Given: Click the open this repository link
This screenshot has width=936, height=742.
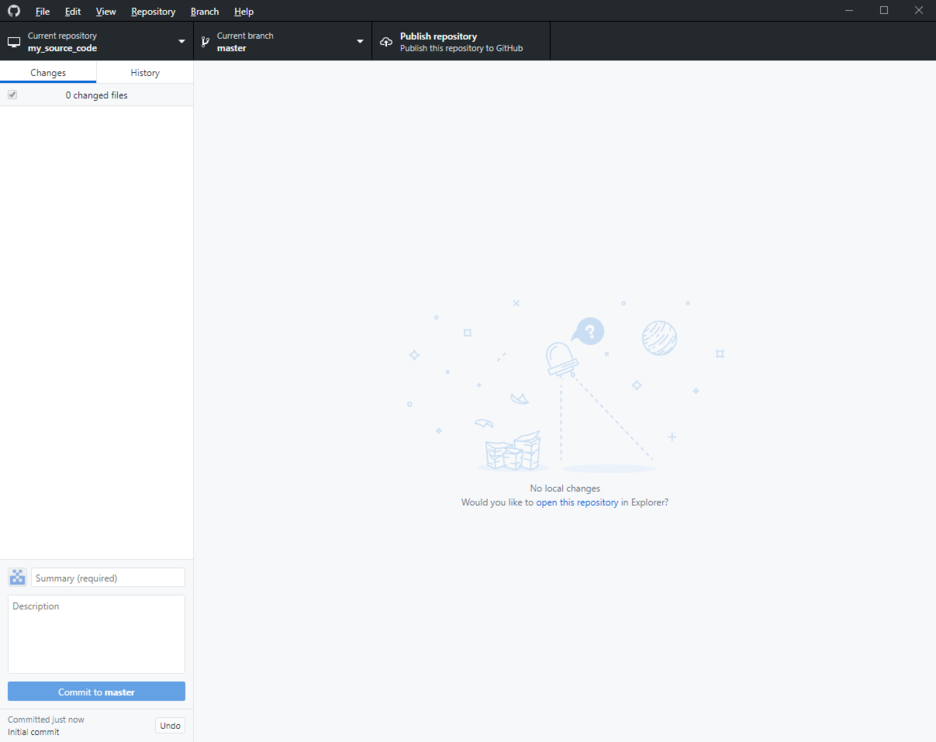Looking at the screenshot, I should click(577, 502).
